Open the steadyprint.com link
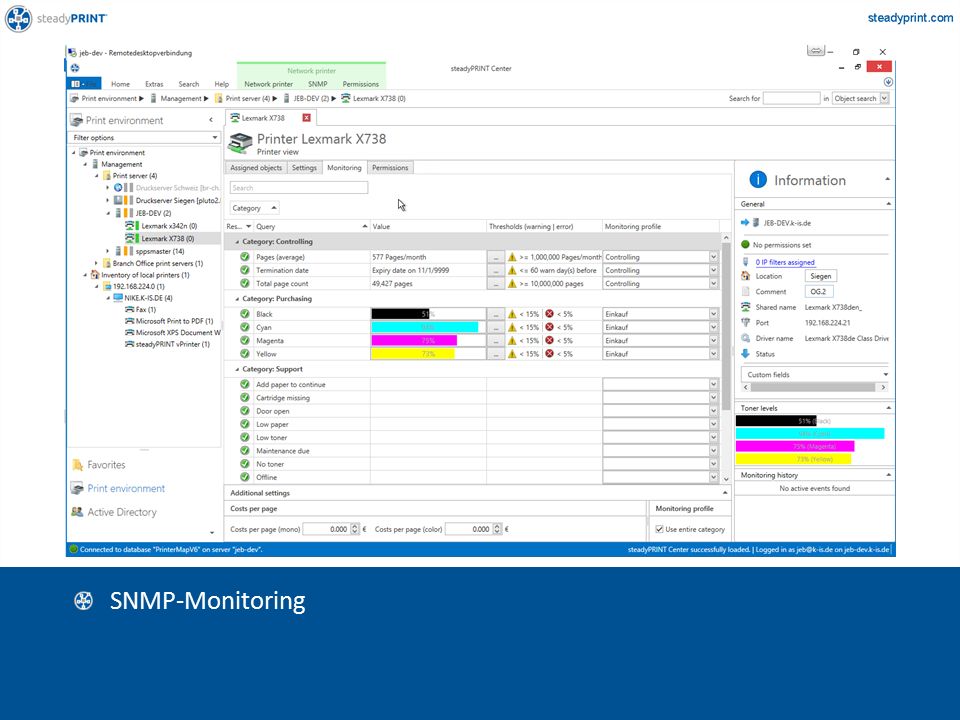 coord(910,18)
